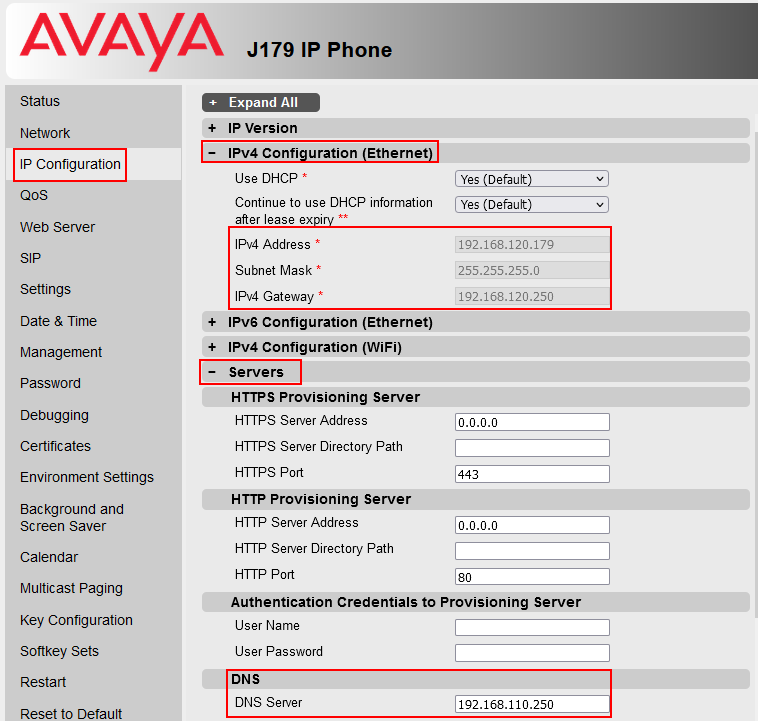Go to the QoS page
Screen dimensions: 758x721
(x=34, y=195)
